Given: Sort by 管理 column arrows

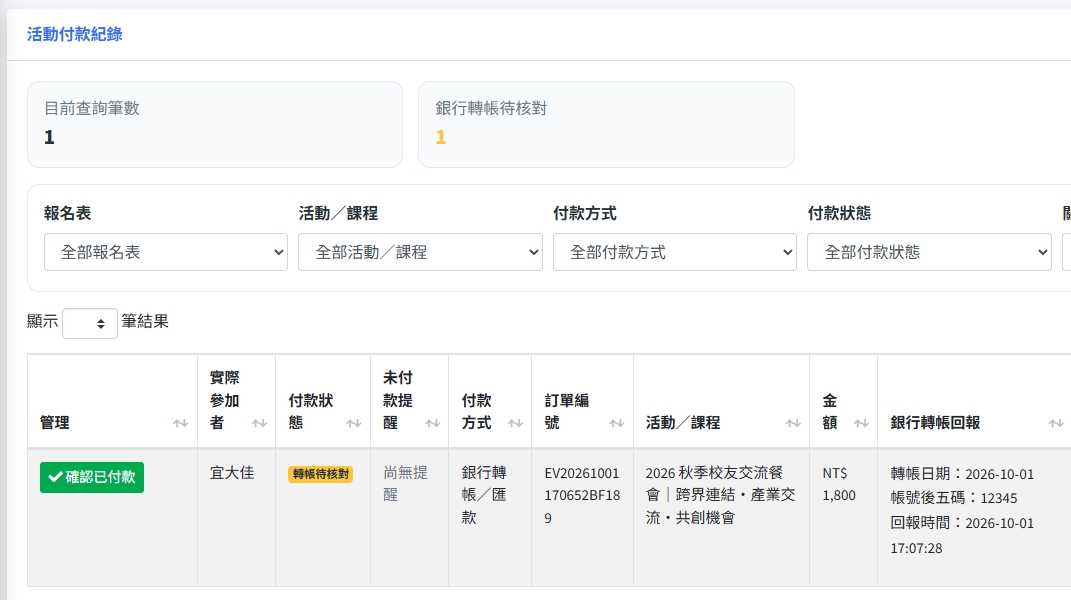Looking at the screenshot, I should (180, 424).
